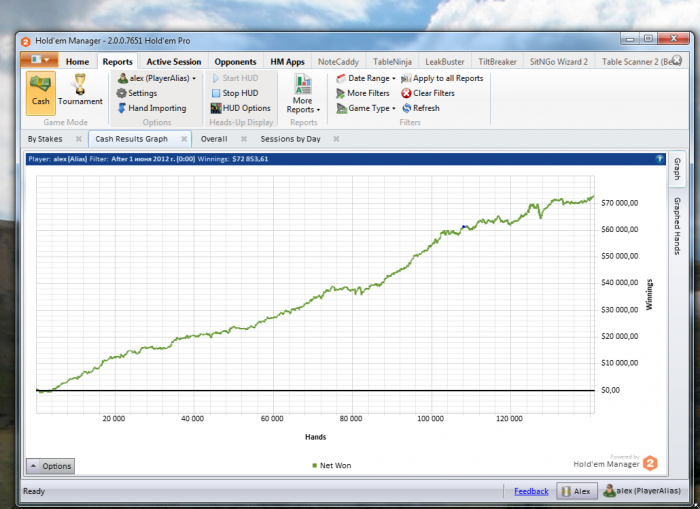Click alex (PlayerAlias) in status bar

coord(642,491)
